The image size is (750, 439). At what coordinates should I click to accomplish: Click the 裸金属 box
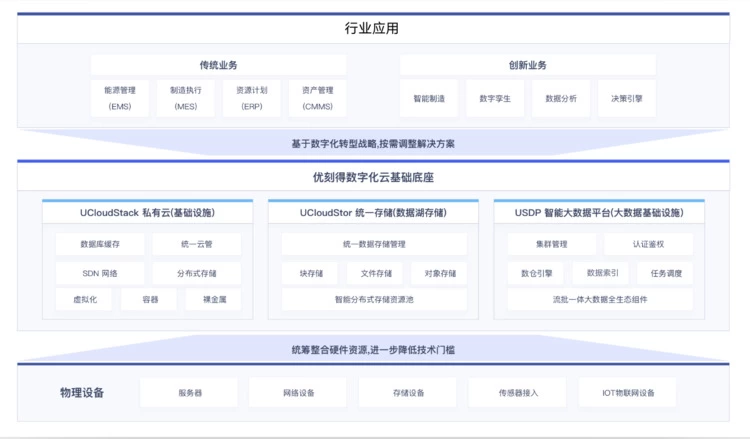click(x=213, y=300)
